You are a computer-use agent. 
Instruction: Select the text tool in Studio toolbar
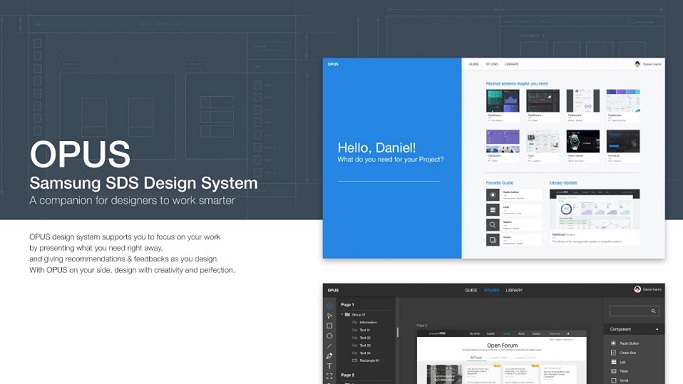tap(329, 366)
